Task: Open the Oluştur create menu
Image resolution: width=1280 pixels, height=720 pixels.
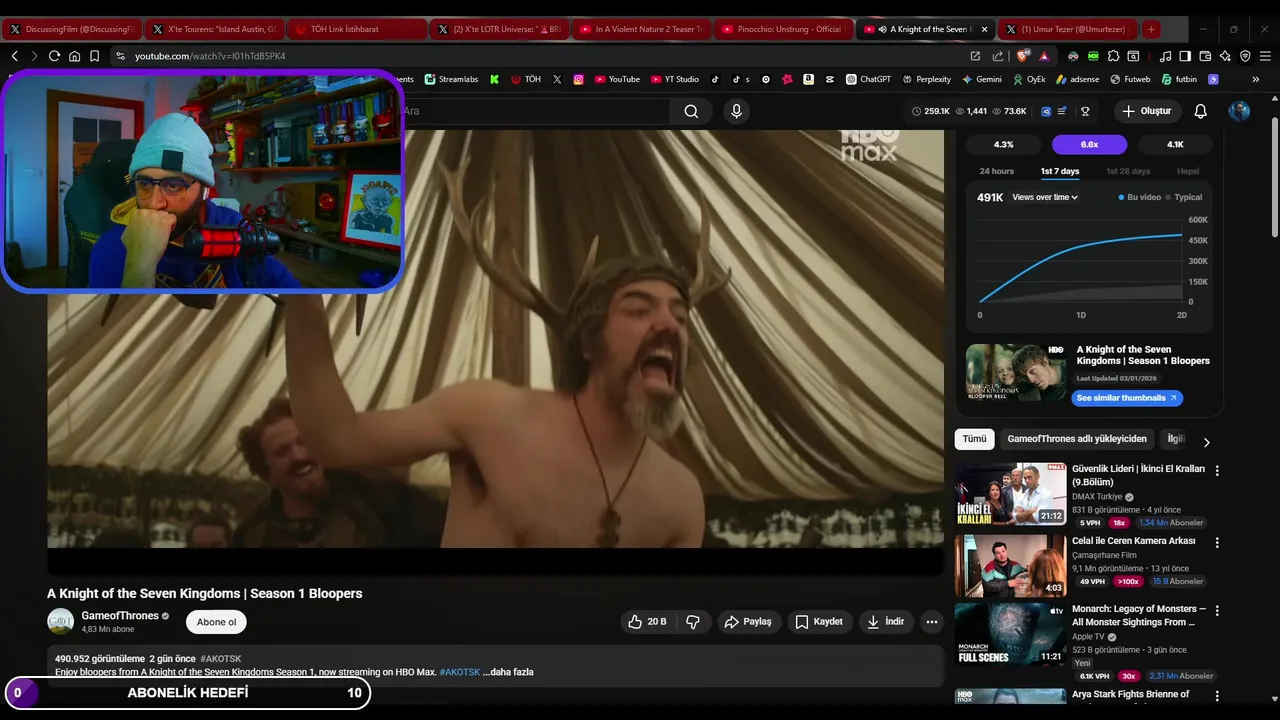Action: 1146,111
